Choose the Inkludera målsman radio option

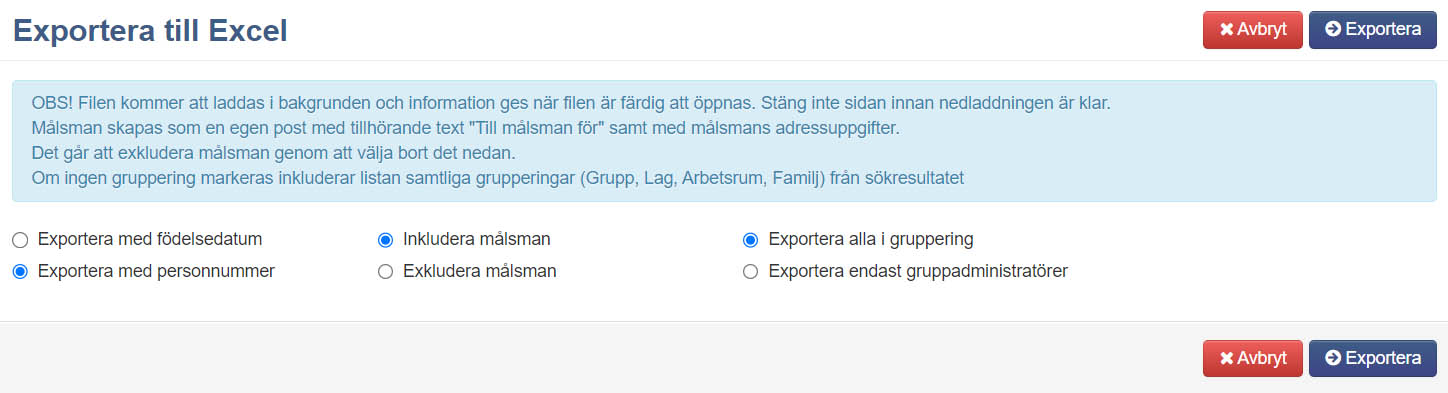[x=385, y=240]
